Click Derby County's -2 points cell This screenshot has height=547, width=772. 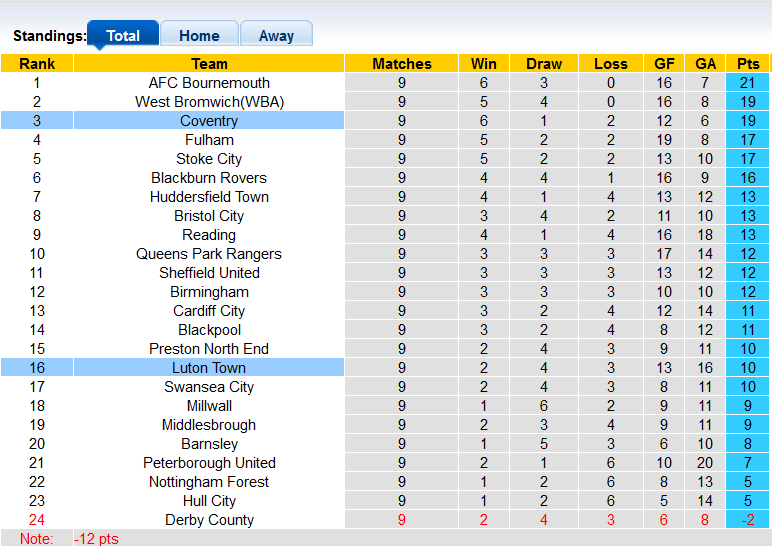[748, 520]
